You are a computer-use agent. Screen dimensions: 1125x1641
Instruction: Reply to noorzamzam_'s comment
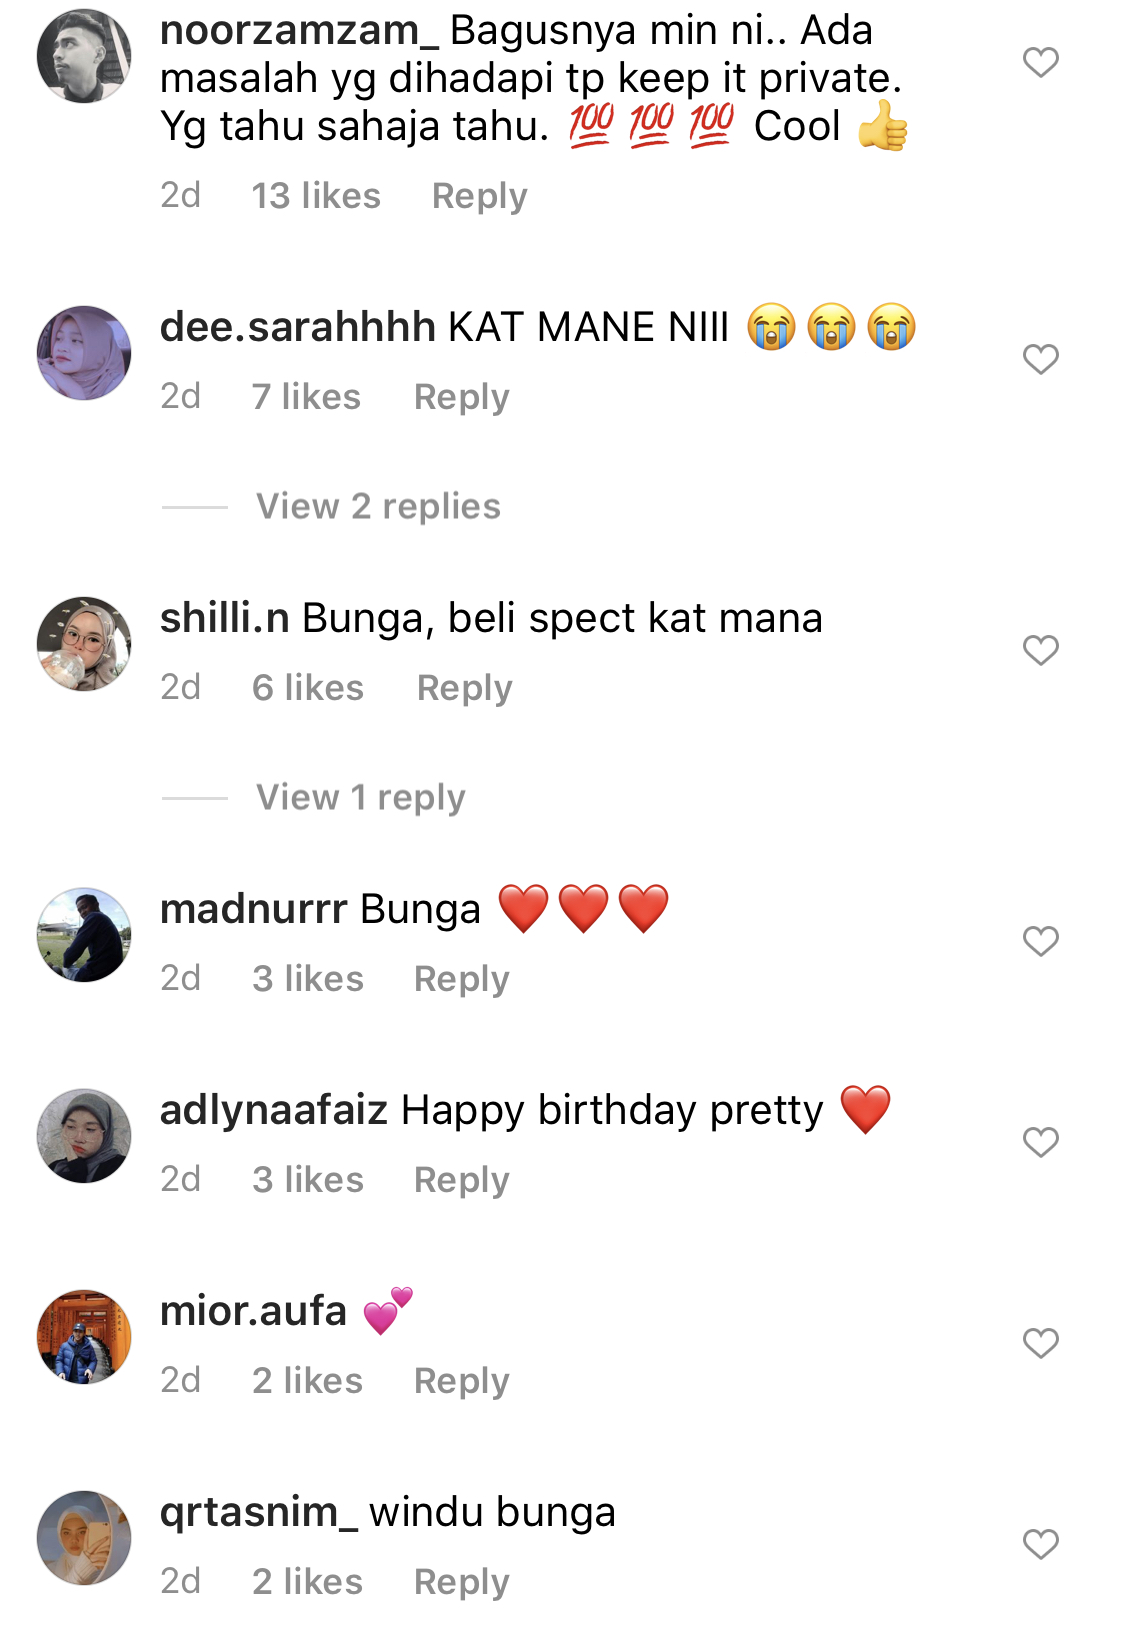point(479,196)
